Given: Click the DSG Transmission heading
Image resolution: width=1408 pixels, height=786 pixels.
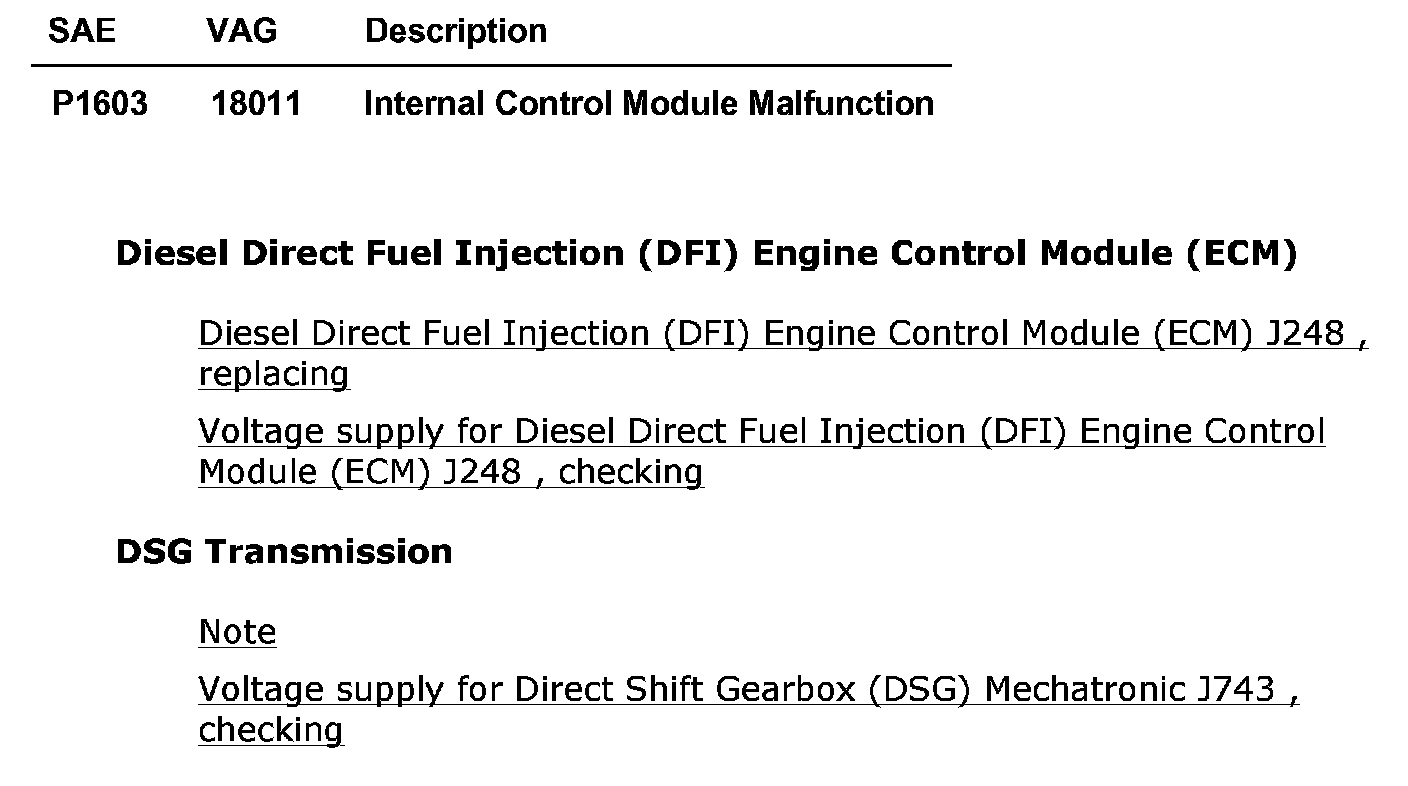Looking at the screenshot, I should click(x=284, y=552).
